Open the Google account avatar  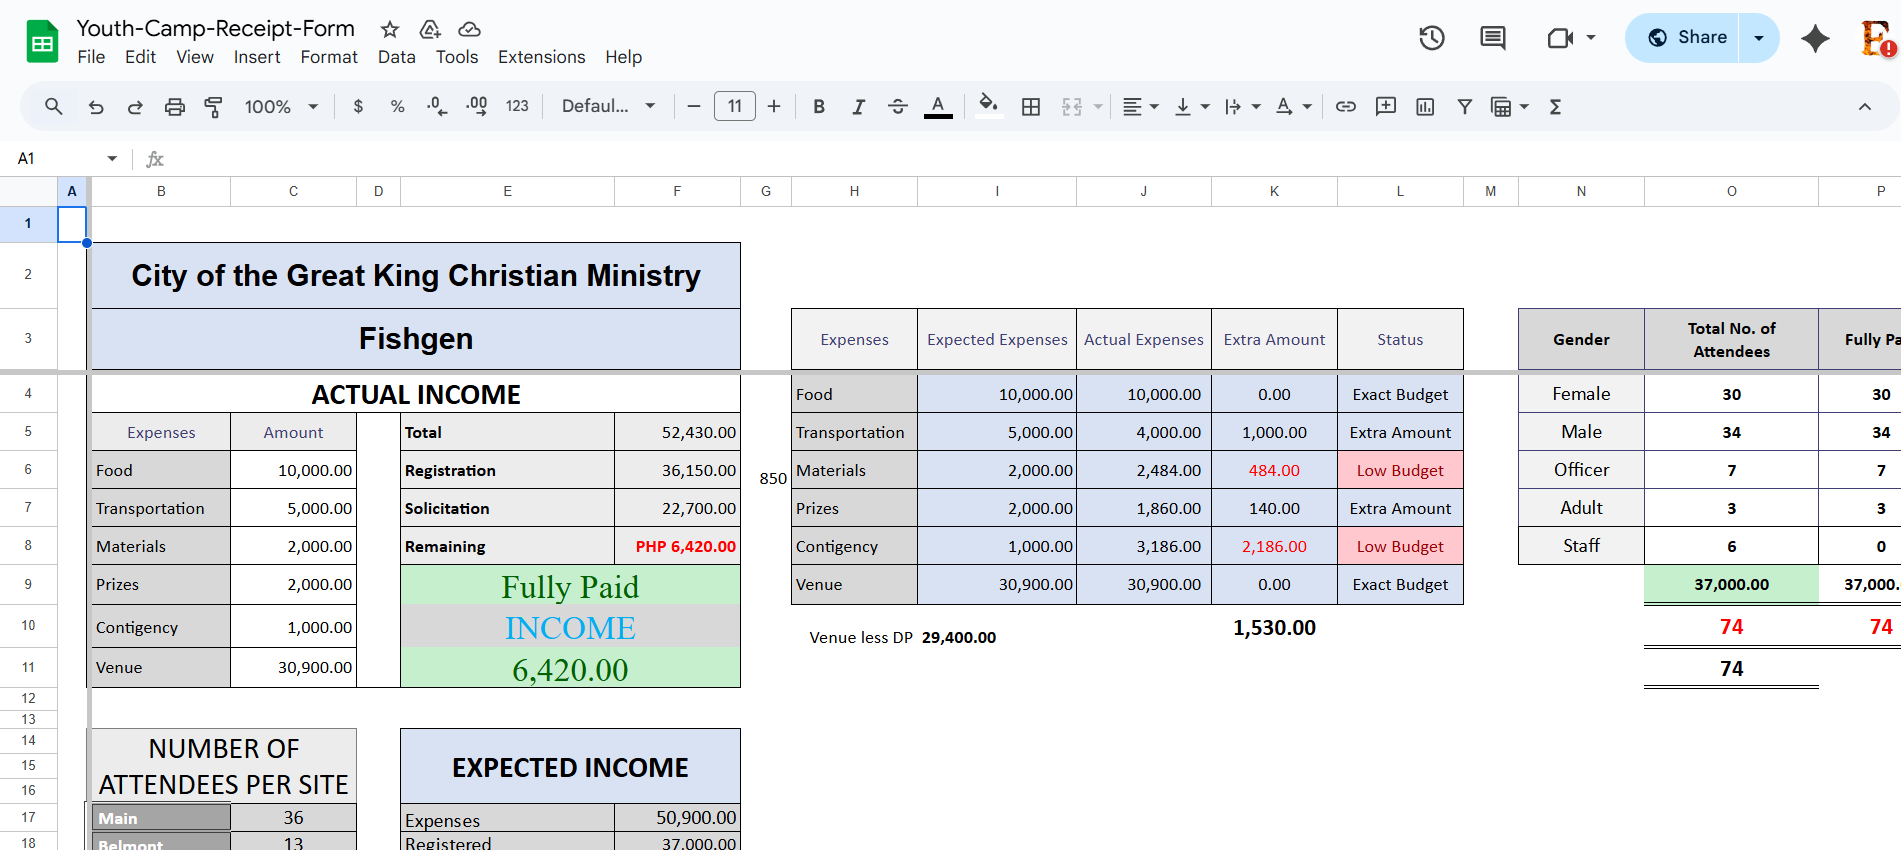point(1877,38)
